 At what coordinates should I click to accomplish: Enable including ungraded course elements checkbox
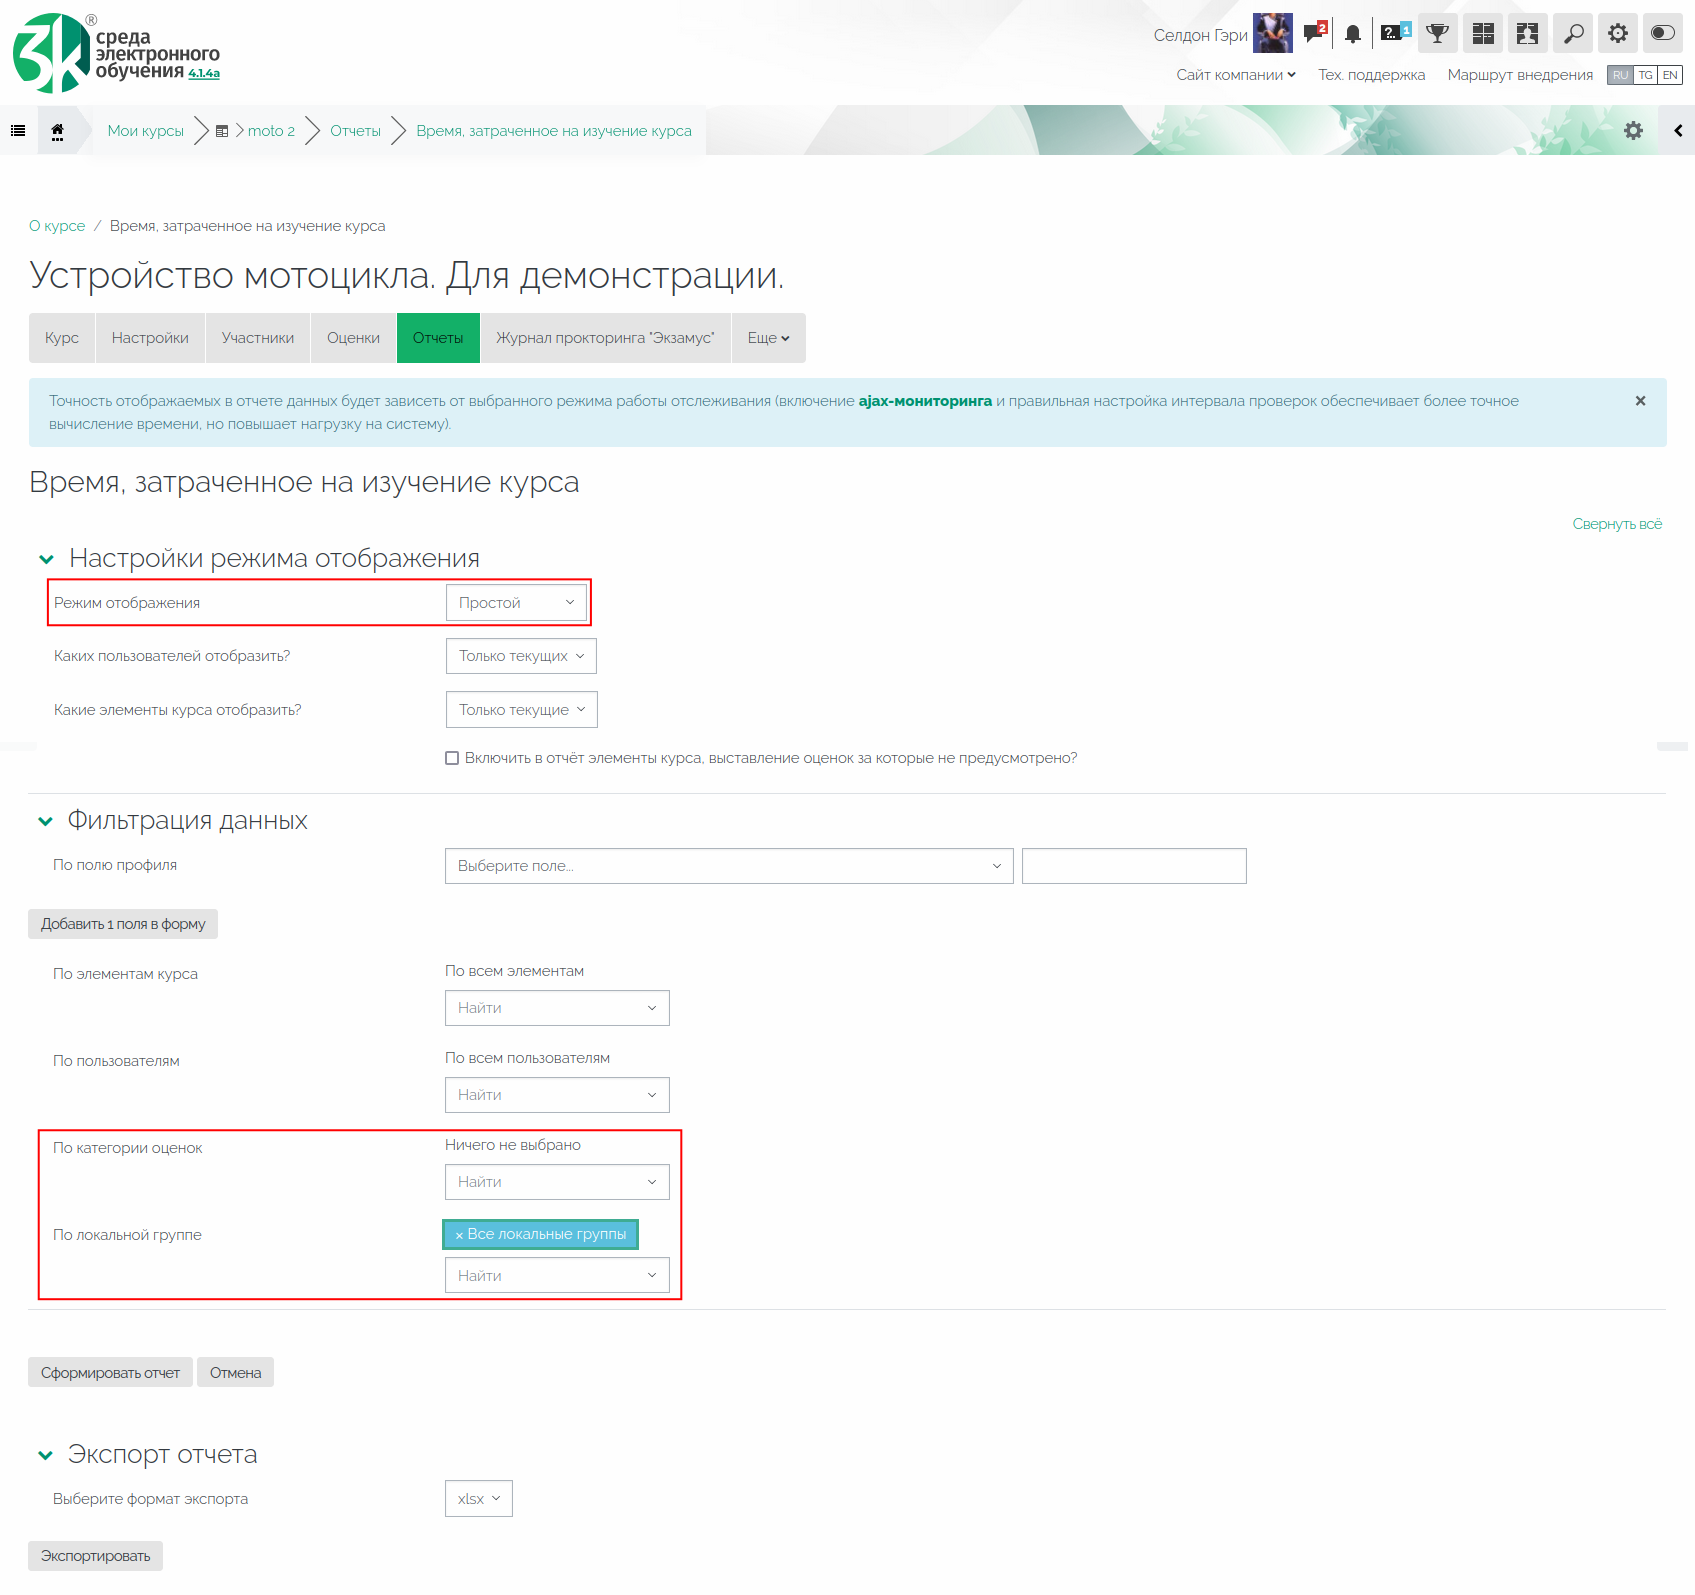pyautogui.click(x=452, y=758)
